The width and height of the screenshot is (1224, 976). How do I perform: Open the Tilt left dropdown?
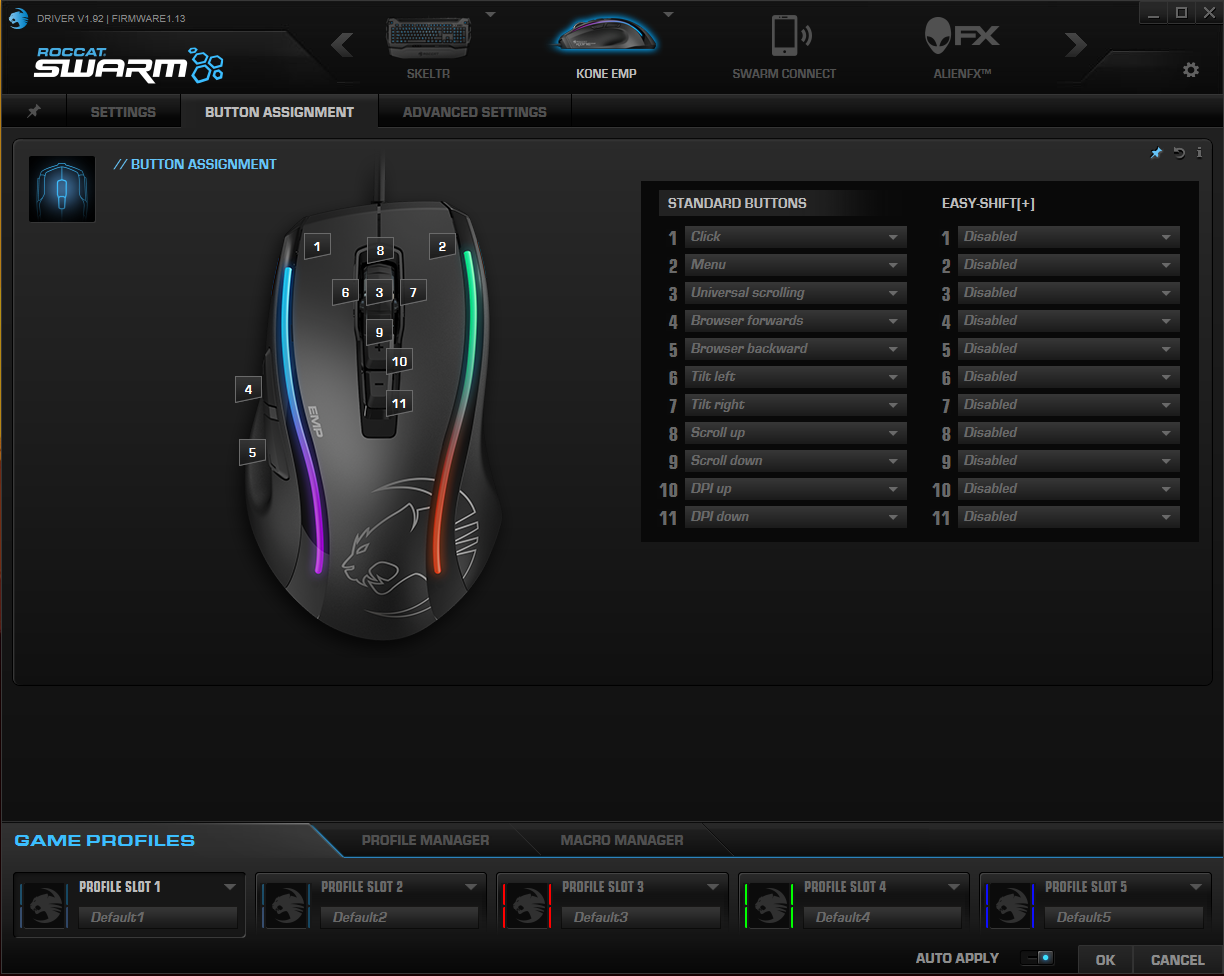click(795, 377)
